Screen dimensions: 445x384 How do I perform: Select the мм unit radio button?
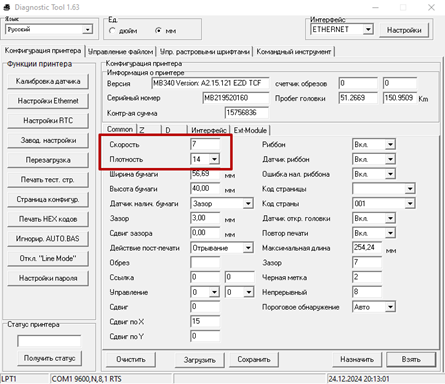(x=158, y=31)
